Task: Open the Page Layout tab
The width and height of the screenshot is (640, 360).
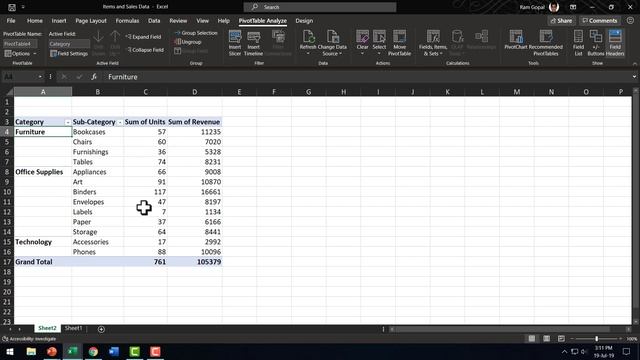Action: click(x=91, y=21)
